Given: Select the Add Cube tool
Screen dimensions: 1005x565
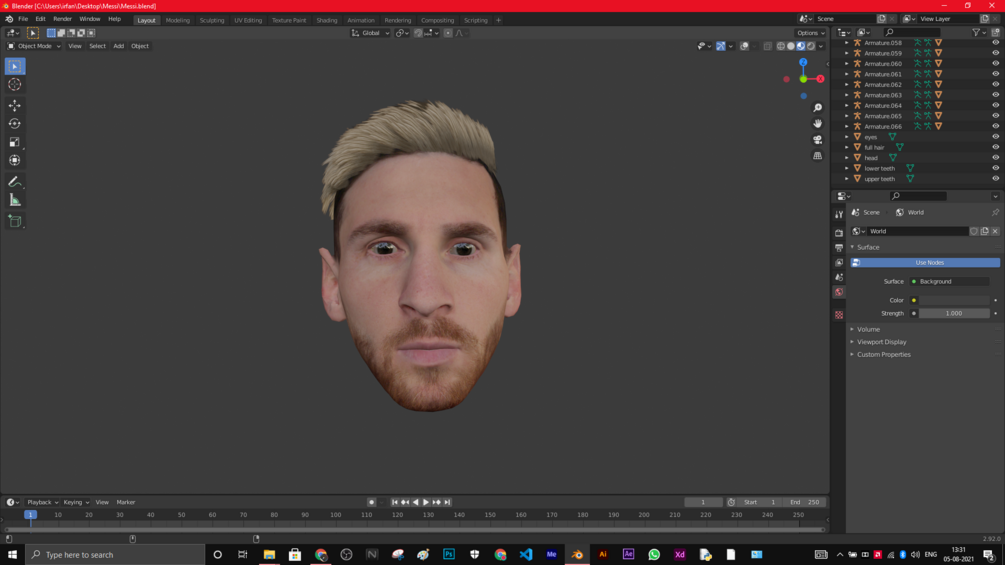Looking at the screenshot, I should tap(15, 222).
